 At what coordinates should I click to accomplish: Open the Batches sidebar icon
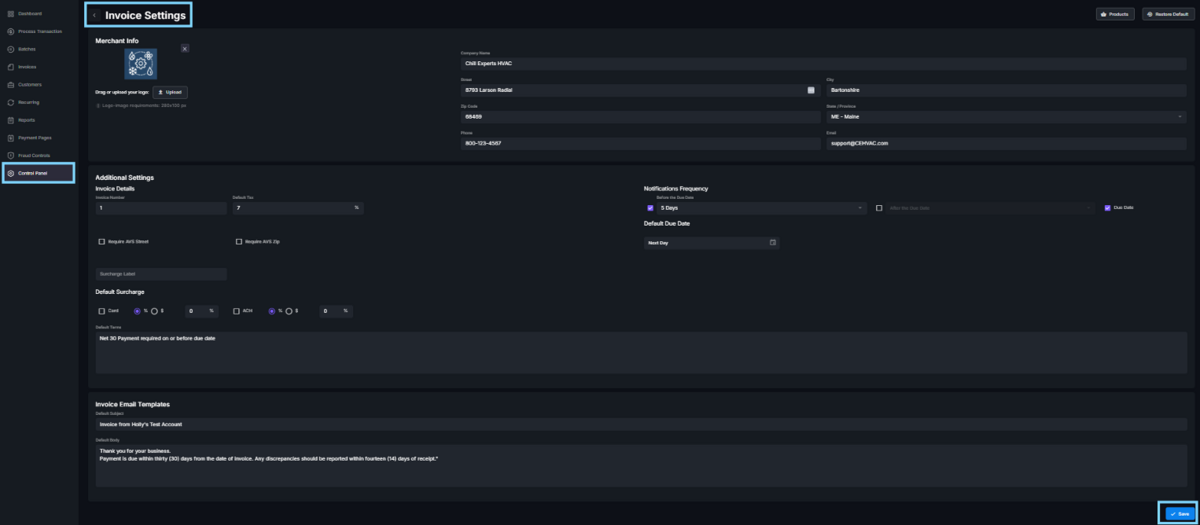tap(10, 49)
